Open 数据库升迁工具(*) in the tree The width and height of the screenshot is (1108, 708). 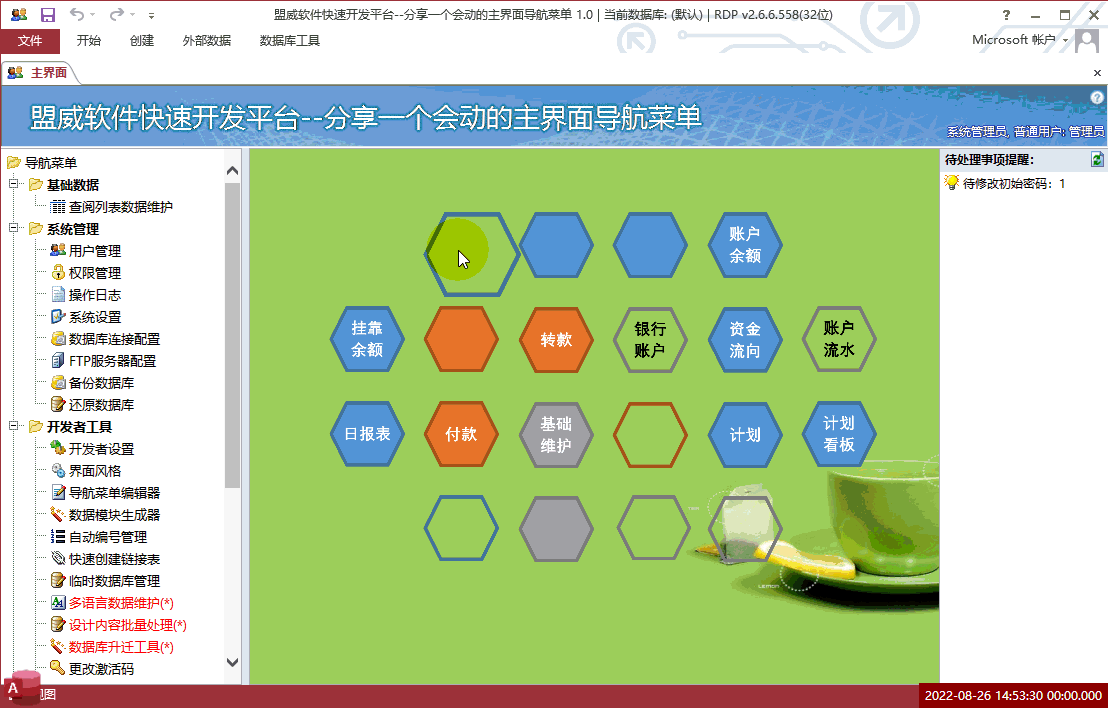pos(121,647)
